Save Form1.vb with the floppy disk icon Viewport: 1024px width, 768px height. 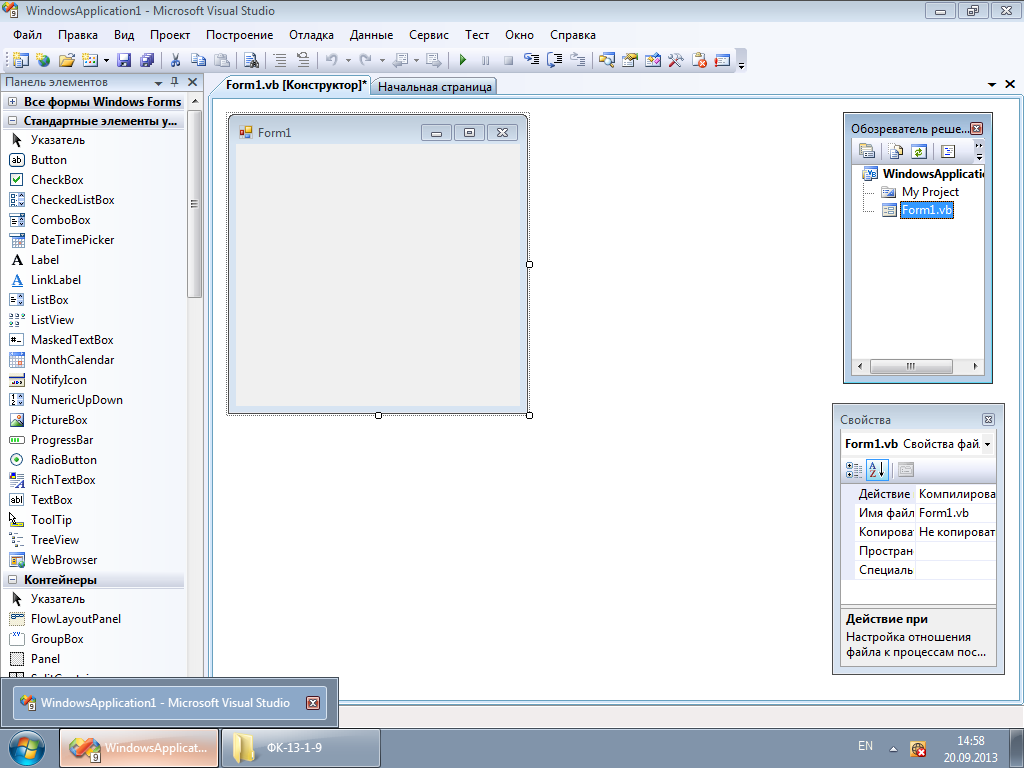coord(124,60)
